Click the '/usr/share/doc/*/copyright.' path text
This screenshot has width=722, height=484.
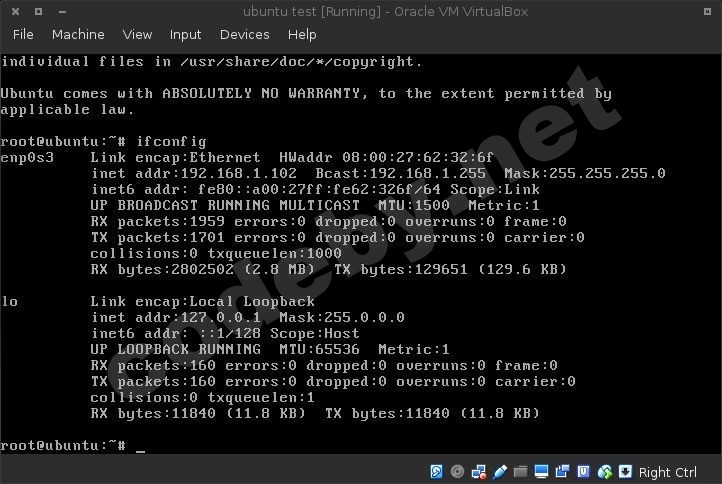point(302,62)
